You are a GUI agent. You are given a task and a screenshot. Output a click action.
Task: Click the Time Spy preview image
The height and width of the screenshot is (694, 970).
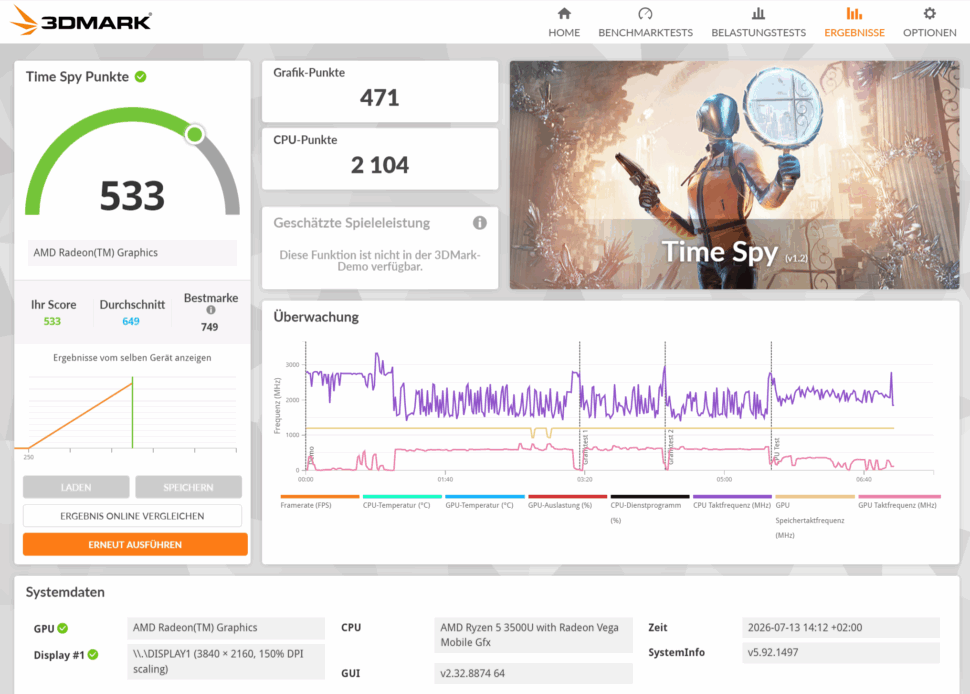pos(734,175)
